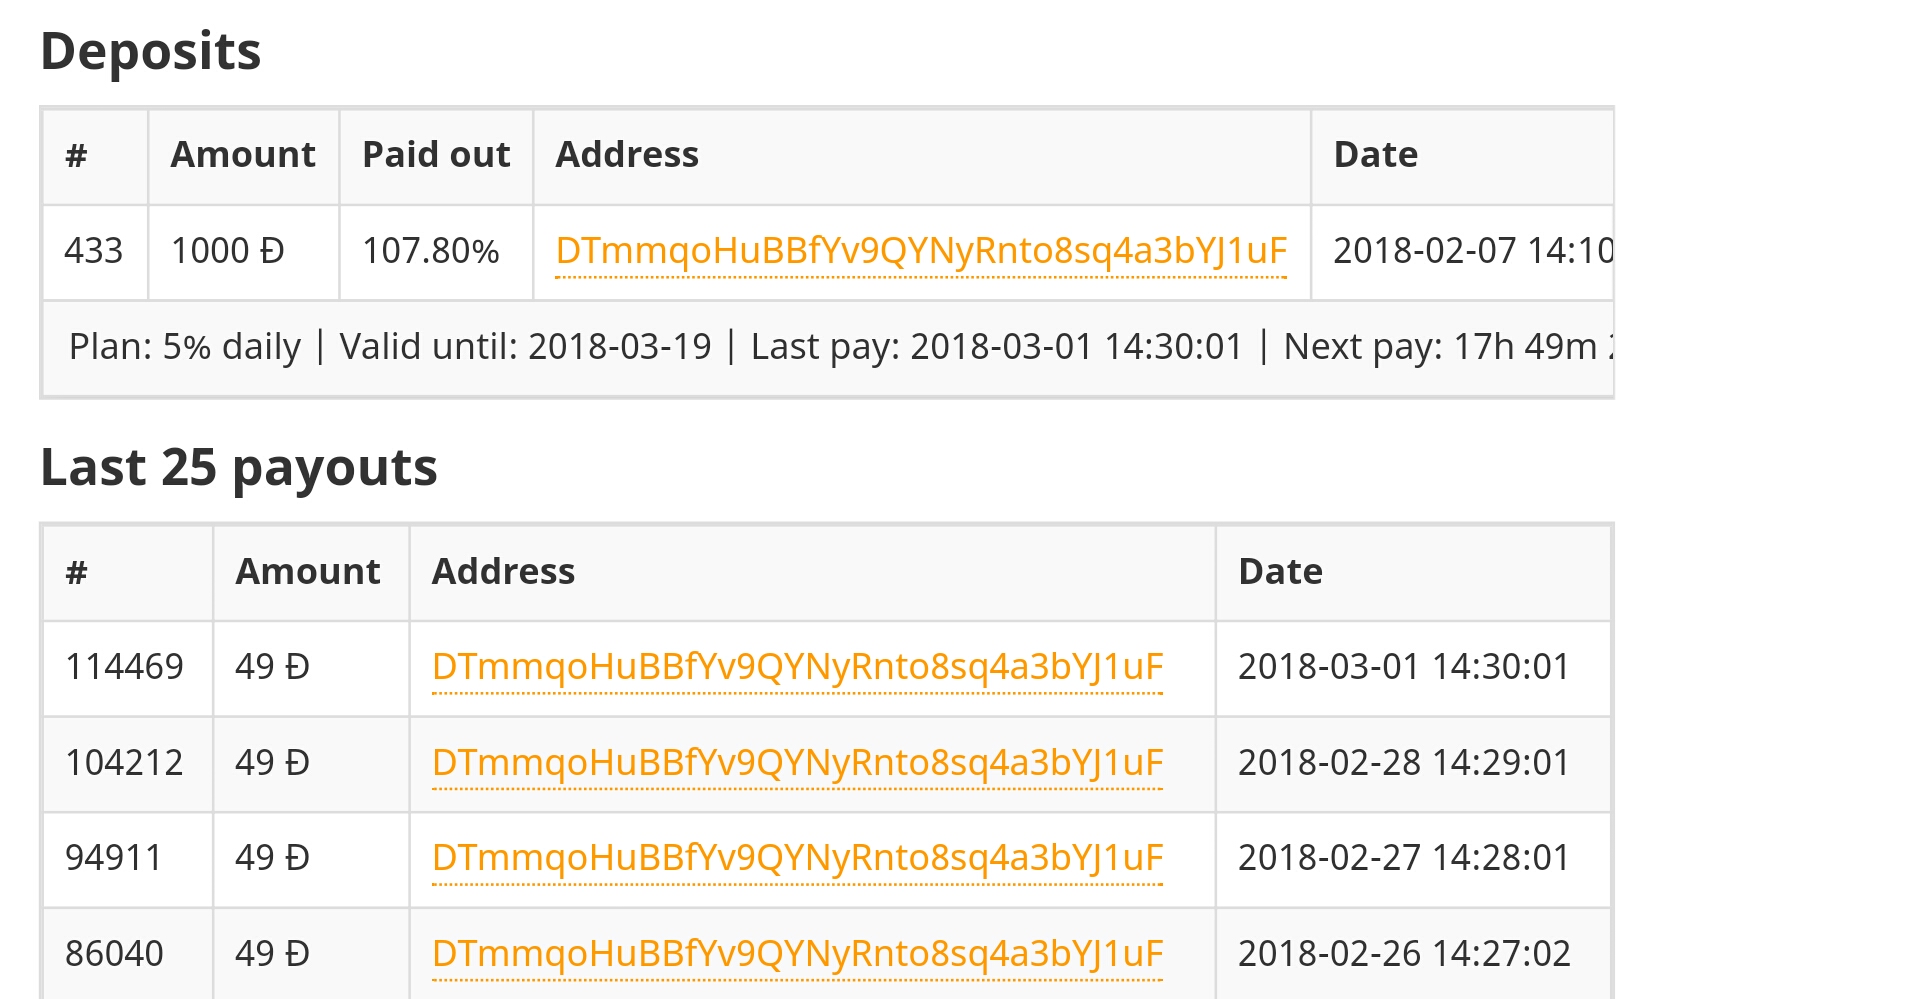Viewport: 1918px width, 999px height.
Task: Open the deposit address link in Deposits table
Action: (x=921, y=251)
